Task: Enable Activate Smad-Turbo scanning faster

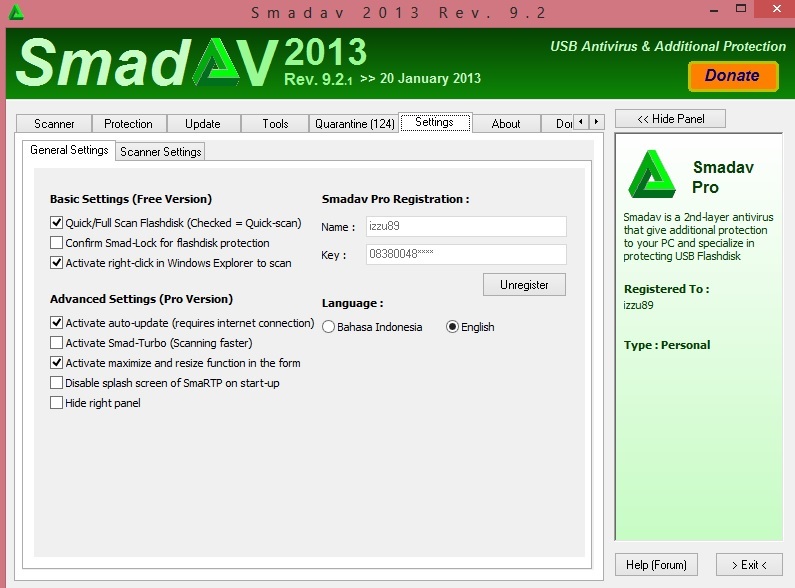Action: tap(56, 343)
